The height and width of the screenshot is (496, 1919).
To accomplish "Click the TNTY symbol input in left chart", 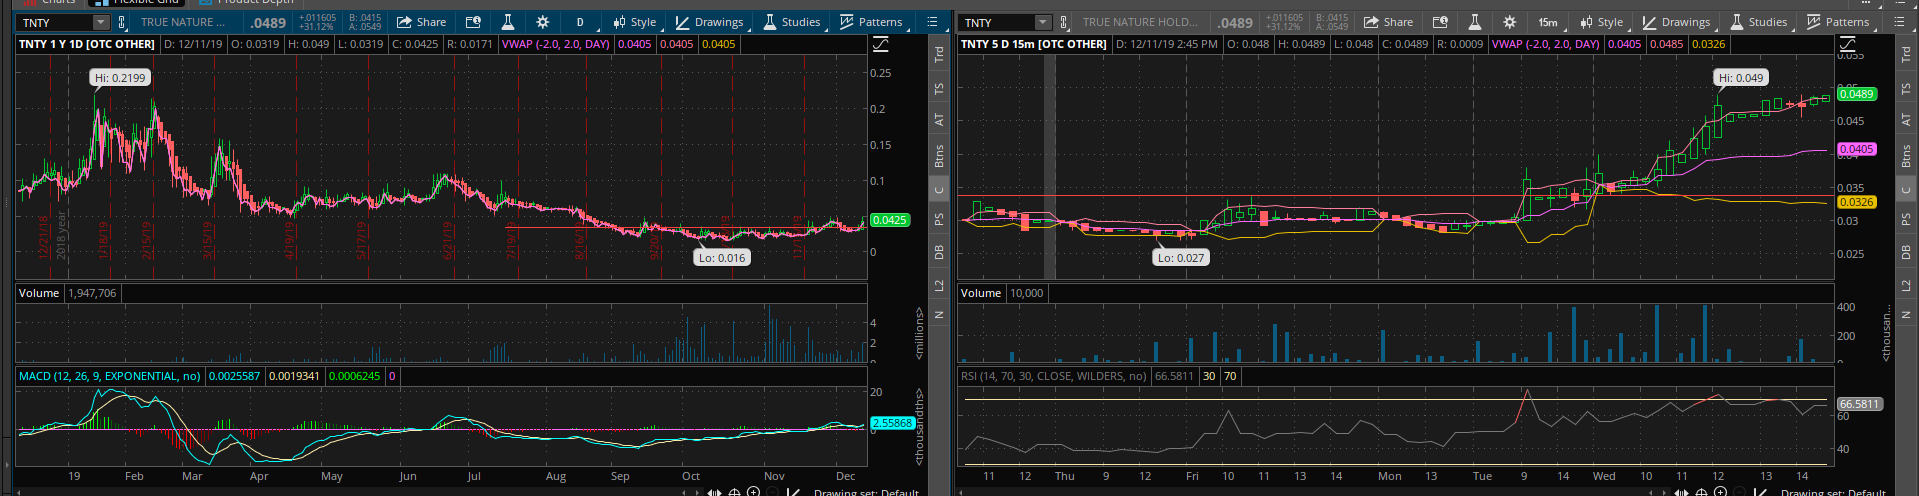I will coord(55,22).
